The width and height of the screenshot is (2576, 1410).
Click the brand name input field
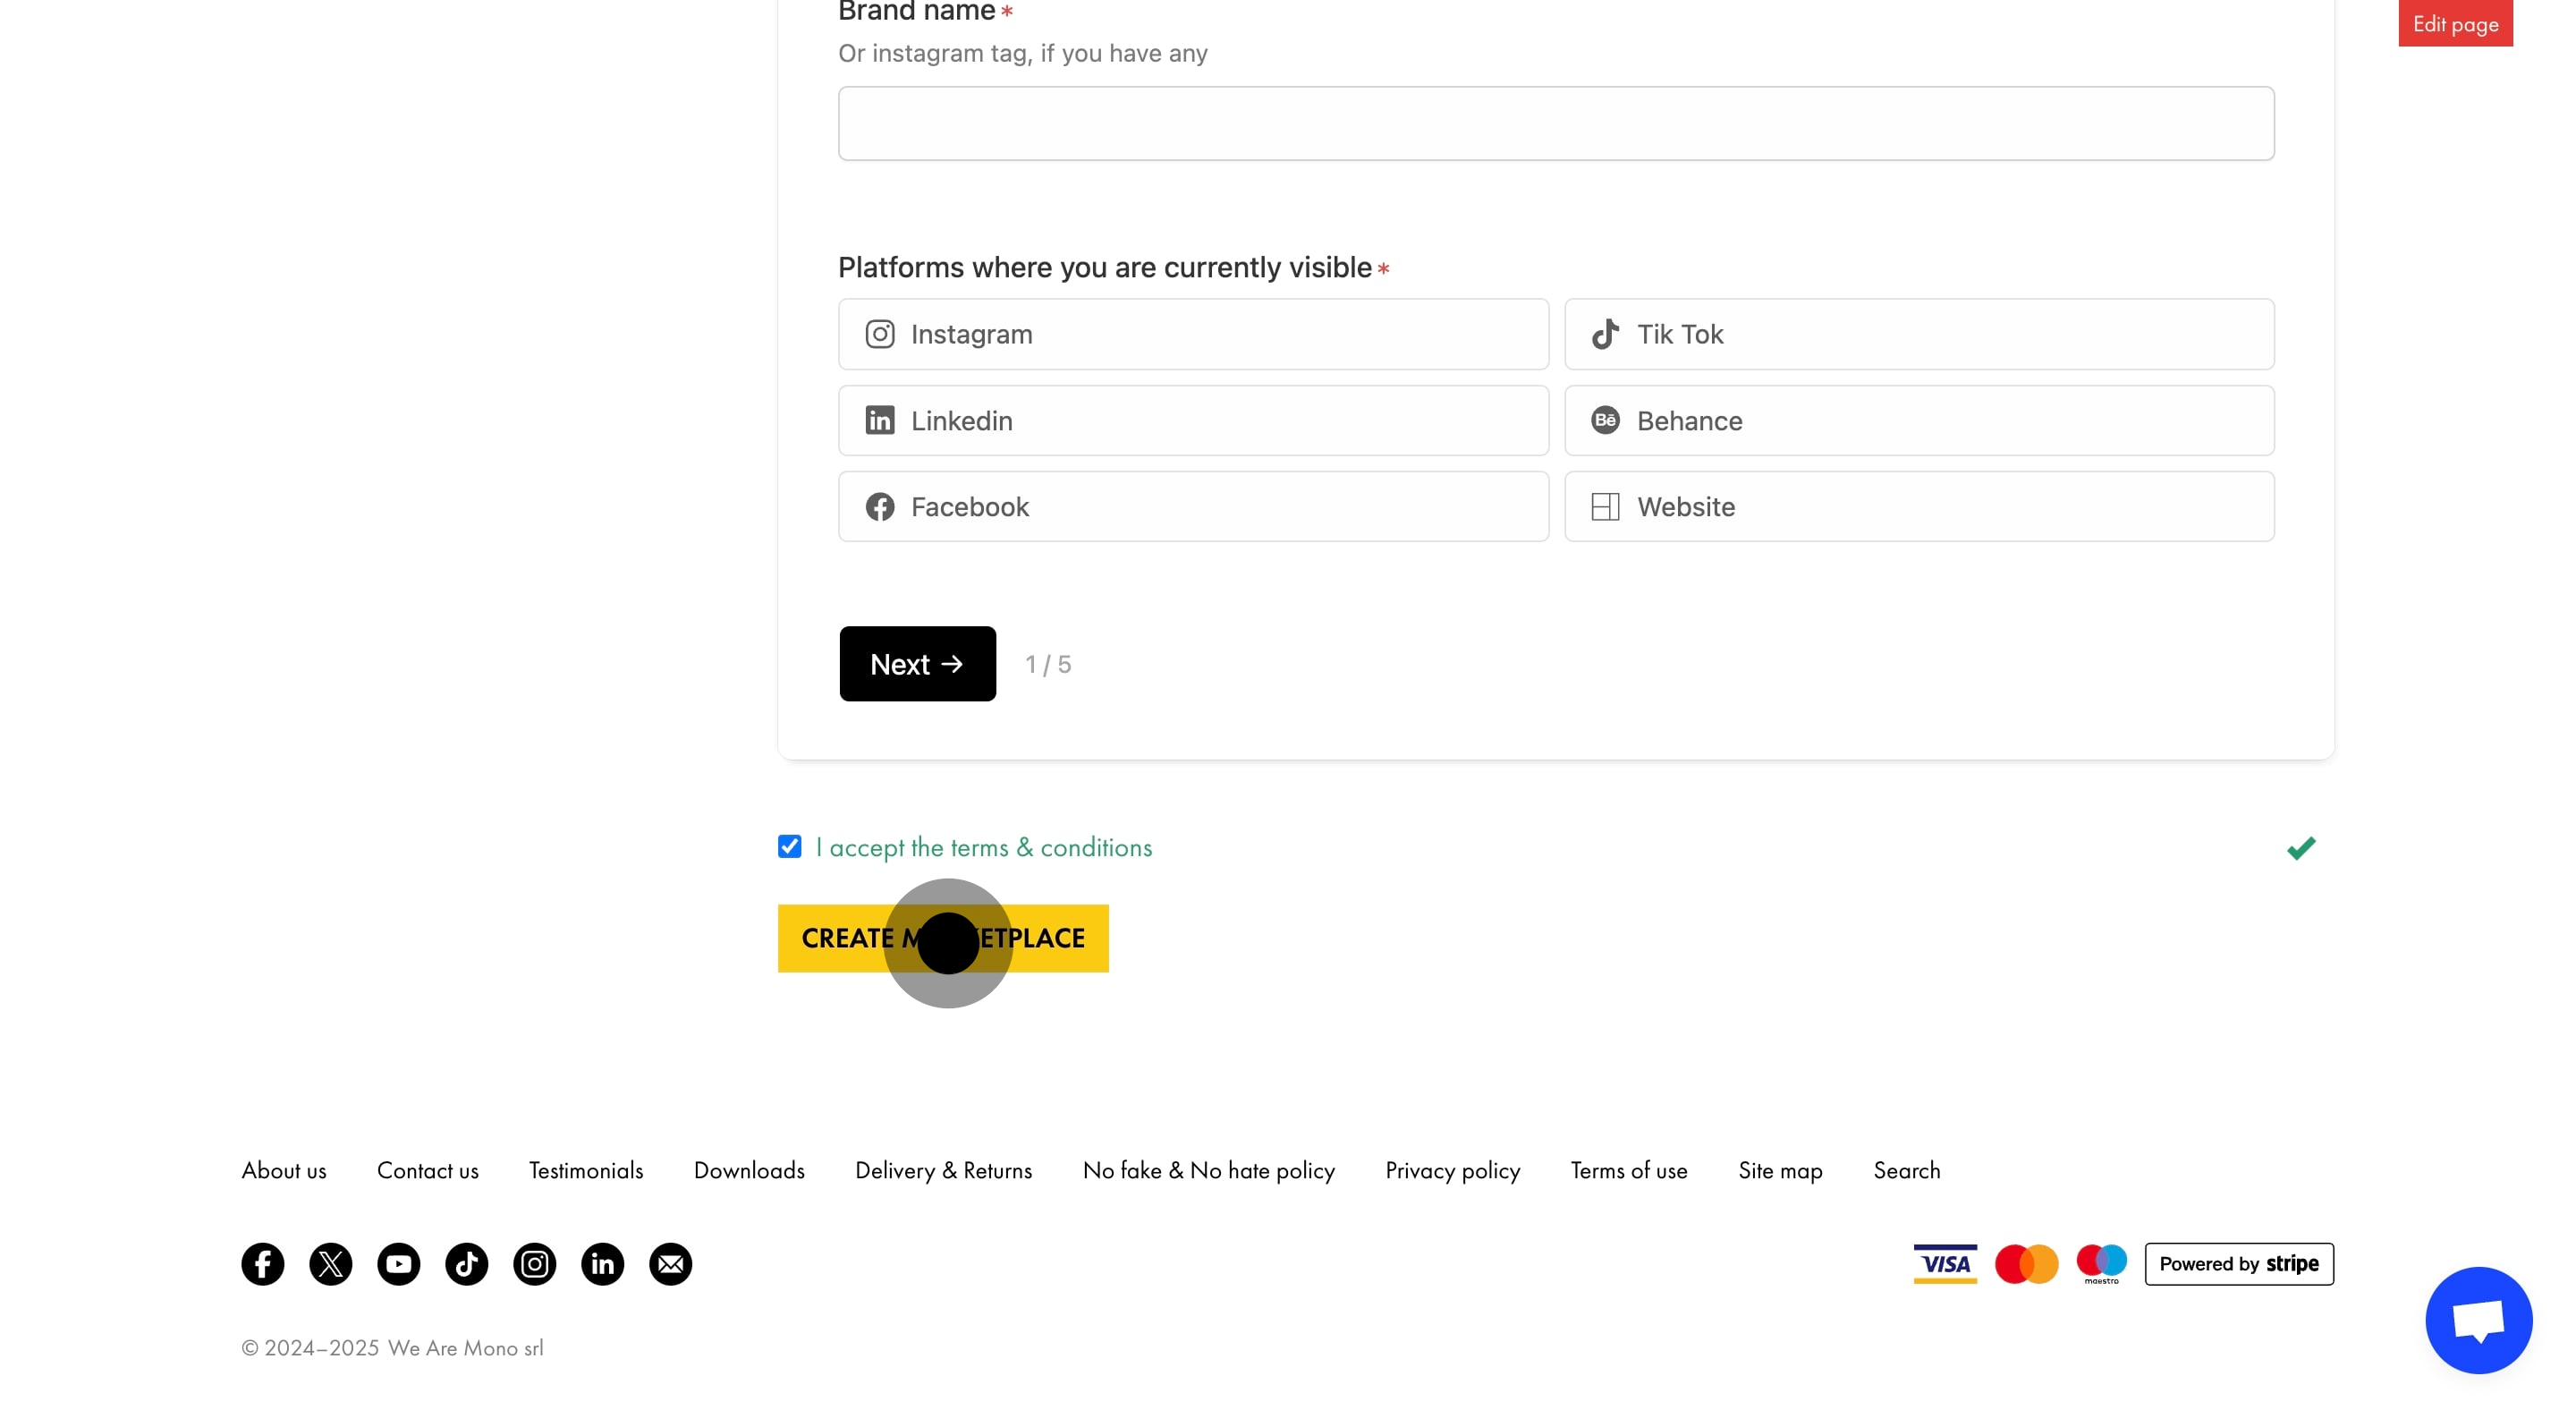pyautogui.click(x=1556, y=123)
